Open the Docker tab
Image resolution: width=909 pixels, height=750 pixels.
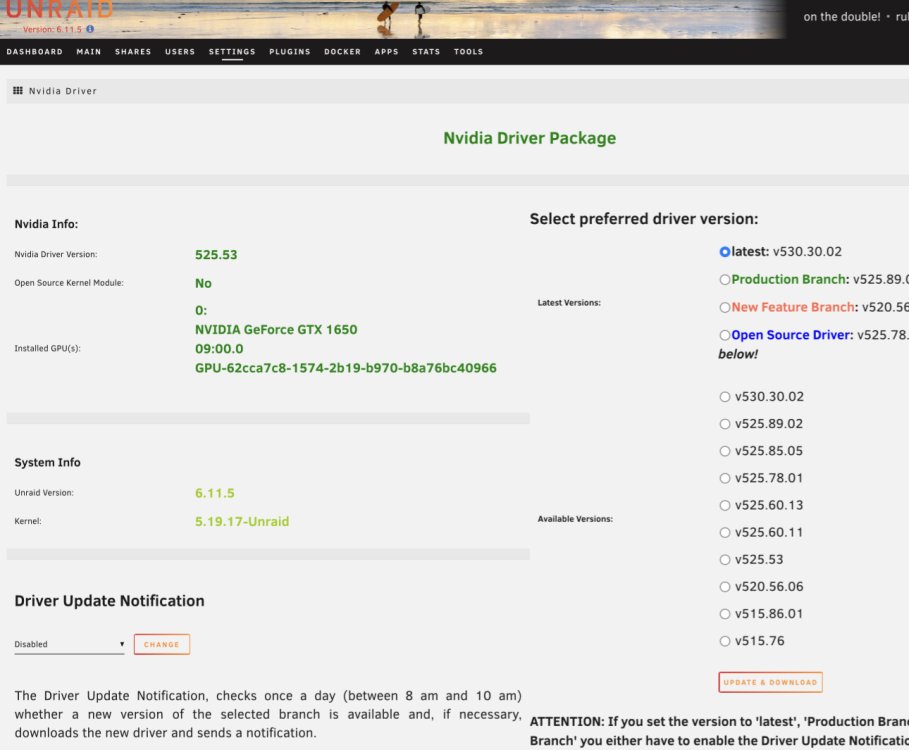(x=343, y=52)
